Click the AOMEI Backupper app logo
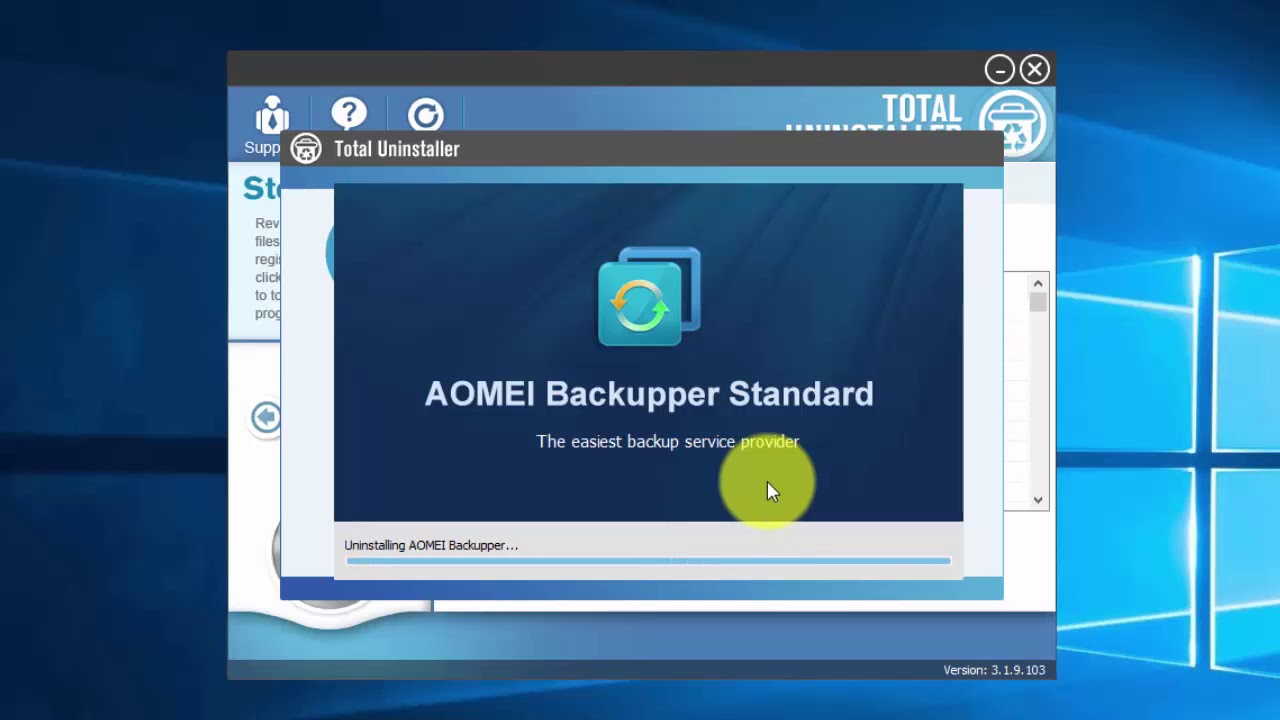 click(649, 297)
